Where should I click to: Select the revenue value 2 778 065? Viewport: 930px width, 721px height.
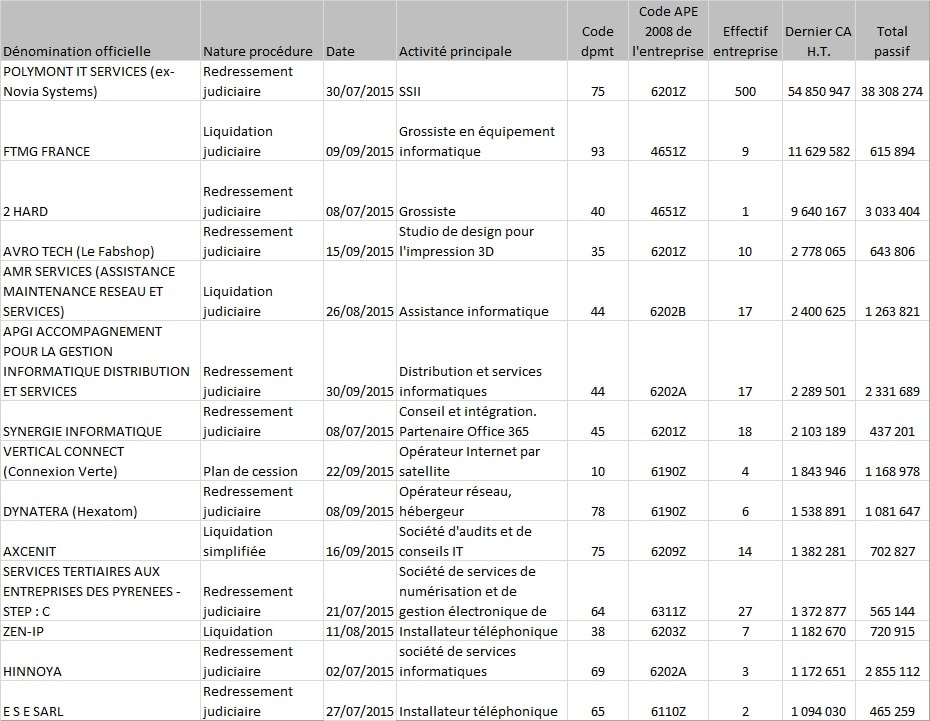point(818,251)
